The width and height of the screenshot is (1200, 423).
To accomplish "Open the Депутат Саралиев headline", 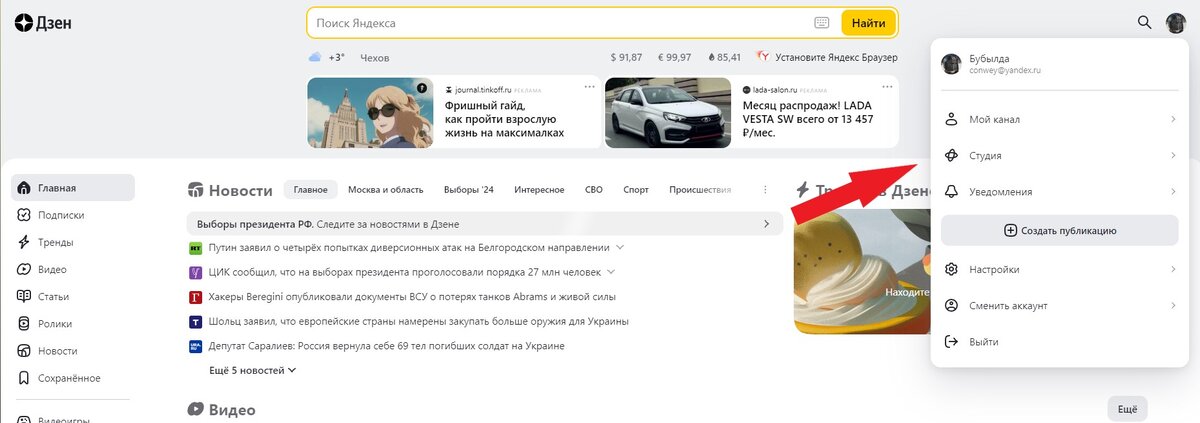I will [x=387, y=346].
